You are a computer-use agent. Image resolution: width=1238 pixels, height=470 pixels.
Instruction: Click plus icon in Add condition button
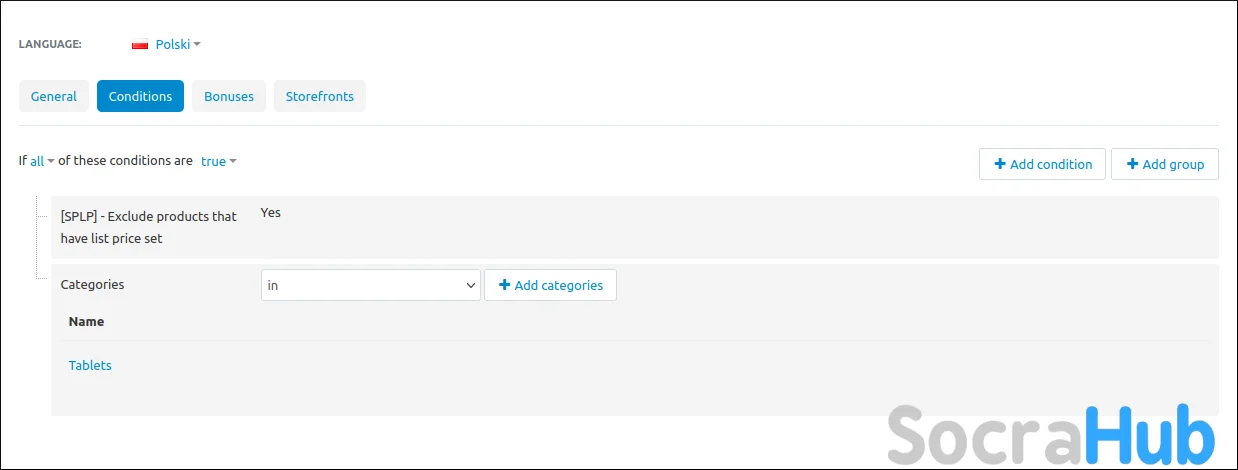tap(999, 164)
